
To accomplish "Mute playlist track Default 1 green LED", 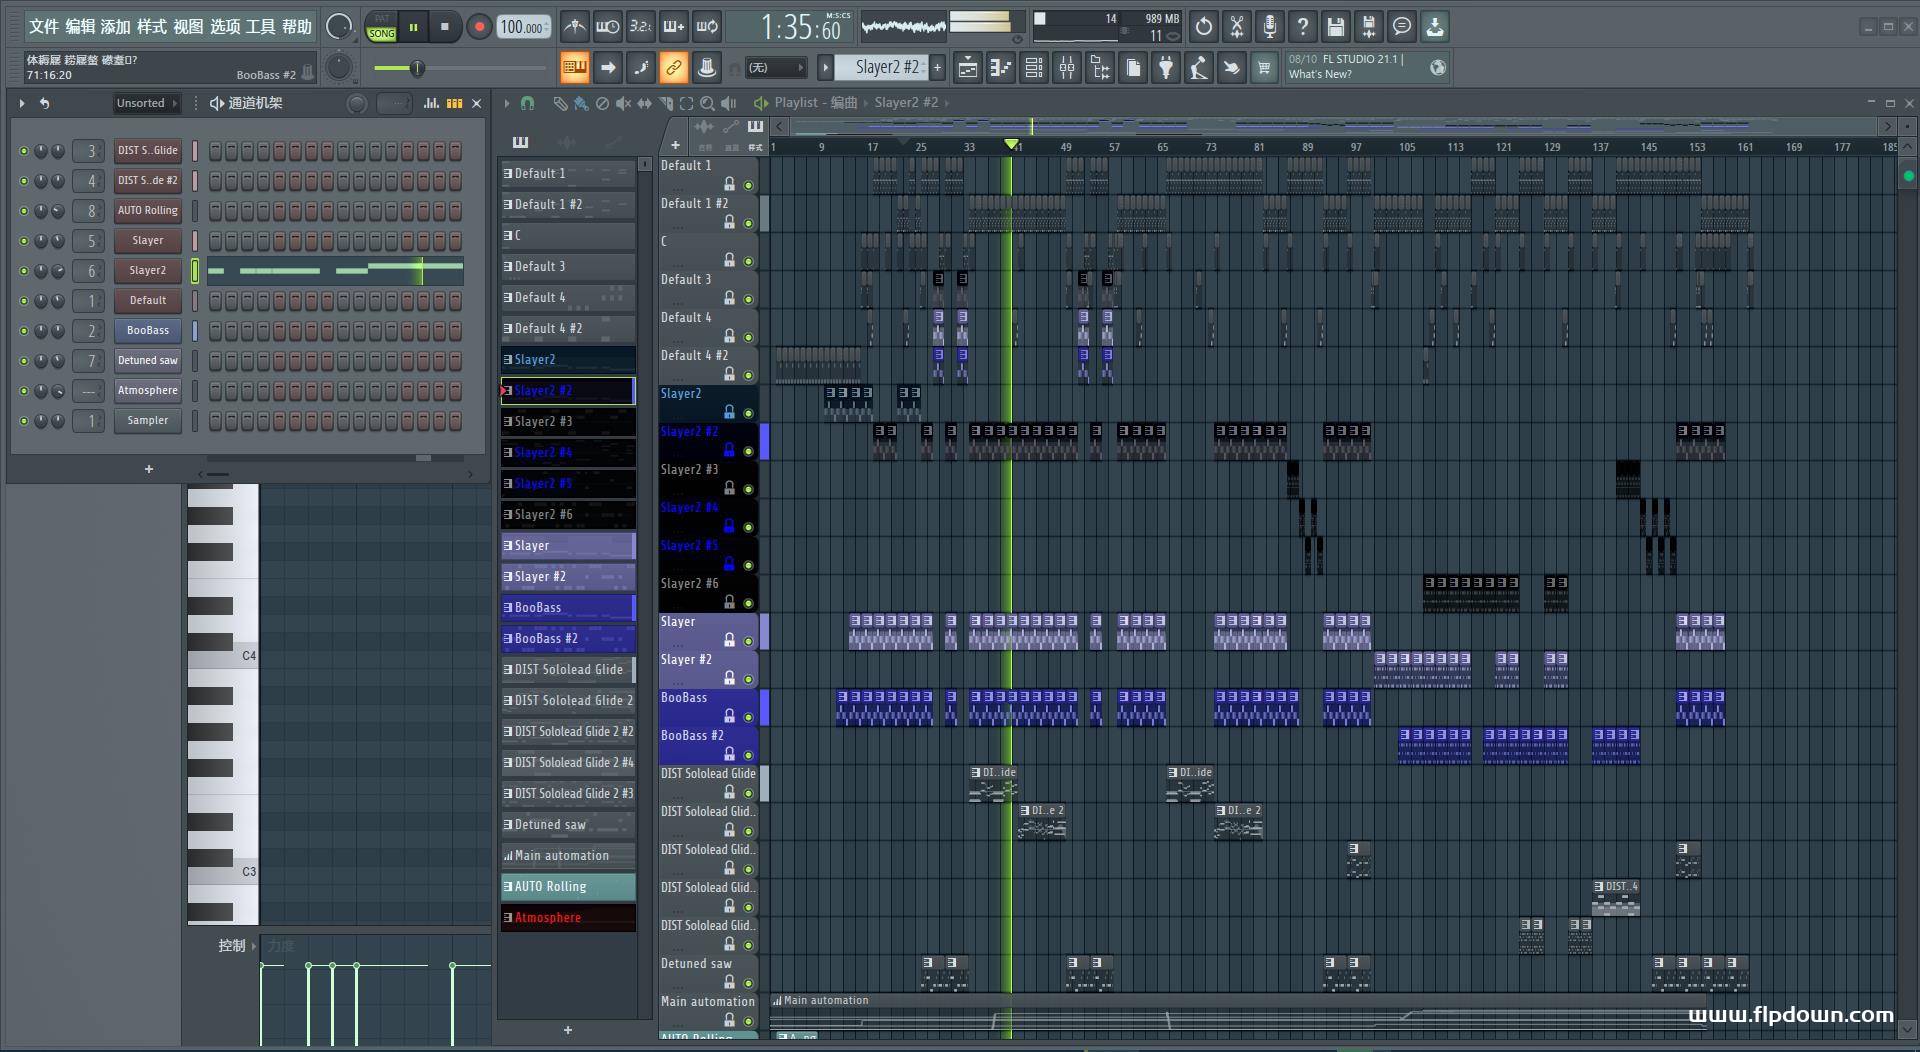I will pyautogui.click(x=748, y=185).
